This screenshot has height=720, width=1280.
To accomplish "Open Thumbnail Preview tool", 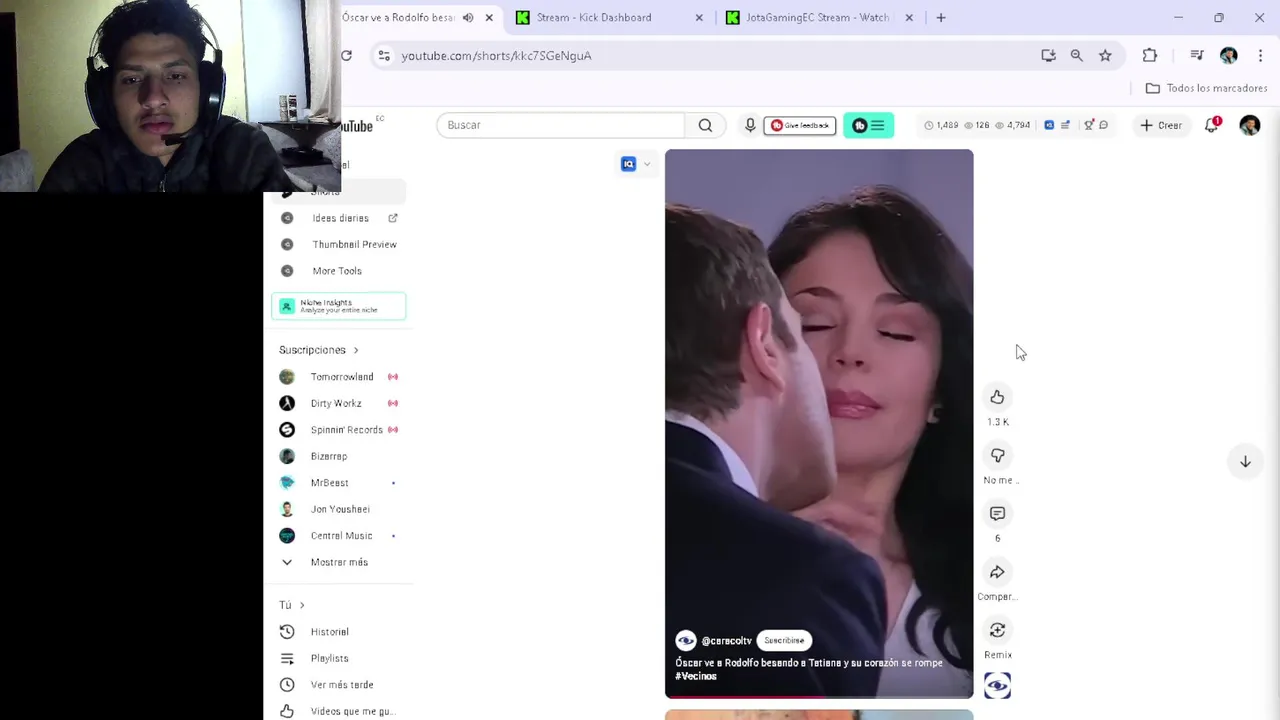I will click(354, 244).
